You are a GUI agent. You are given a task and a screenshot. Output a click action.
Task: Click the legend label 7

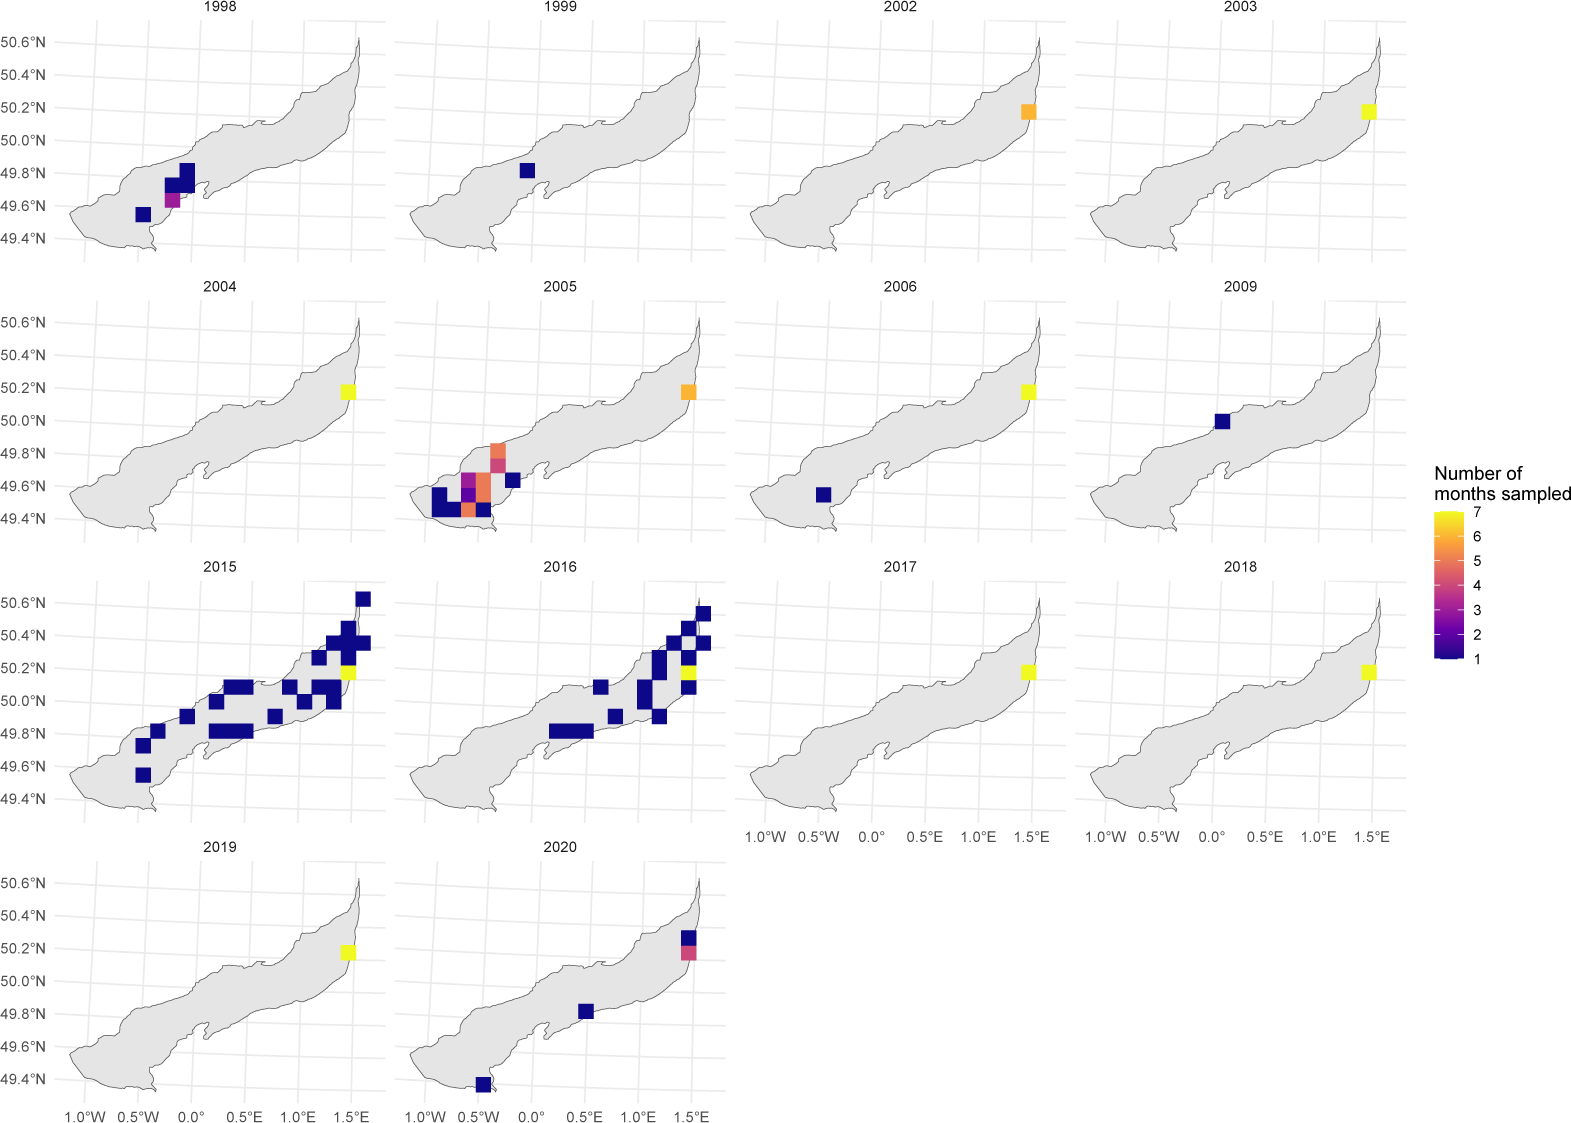click(x=1477, y=512)
